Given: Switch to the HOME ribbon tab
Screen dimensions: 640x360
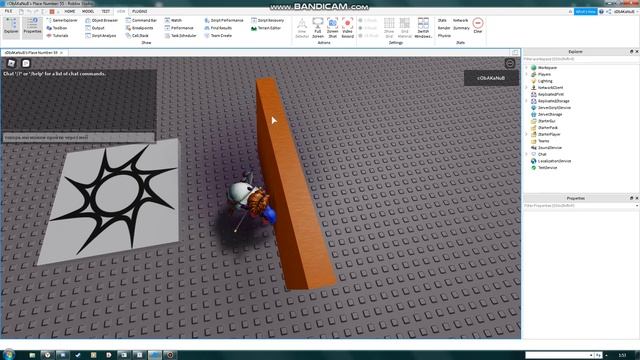Looking at the screenshot, I should (70, 11).
